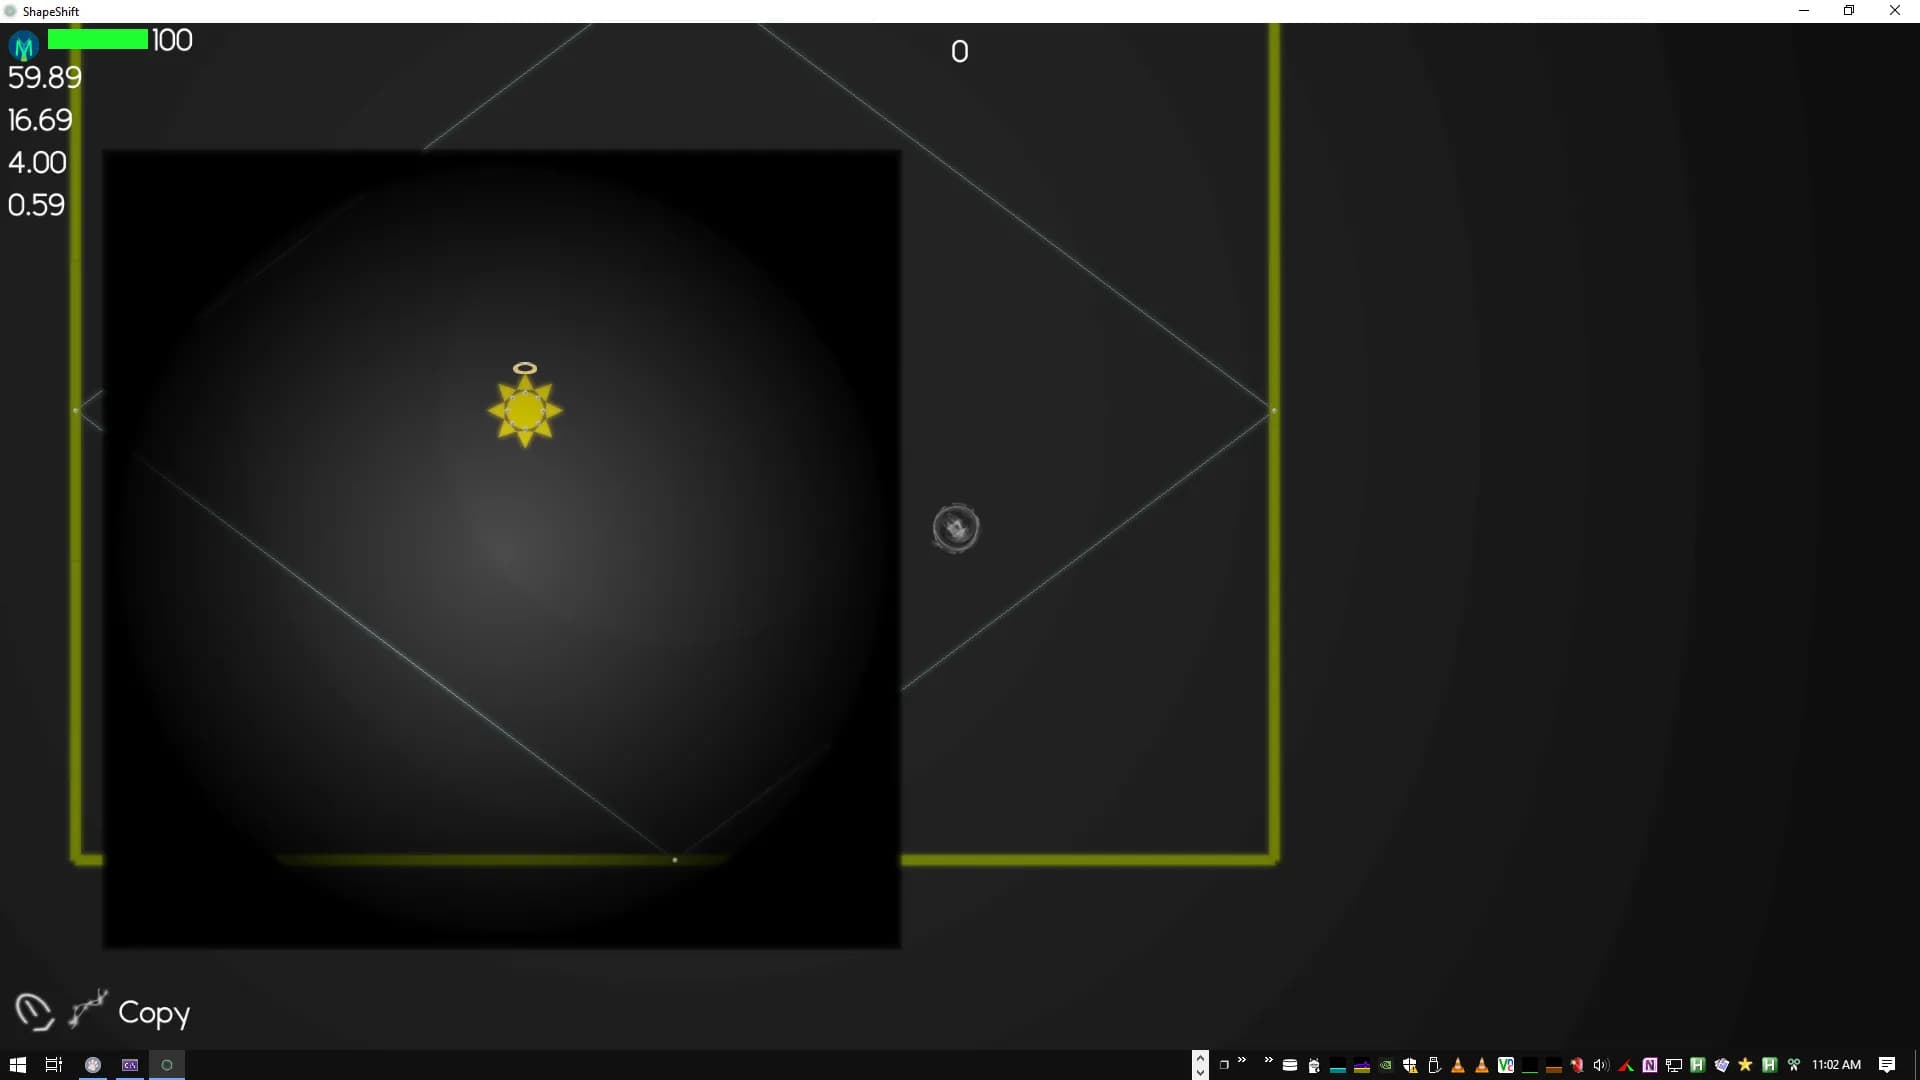
Task: Click the Copy ability label
Action: click(x=154, y=1013)
